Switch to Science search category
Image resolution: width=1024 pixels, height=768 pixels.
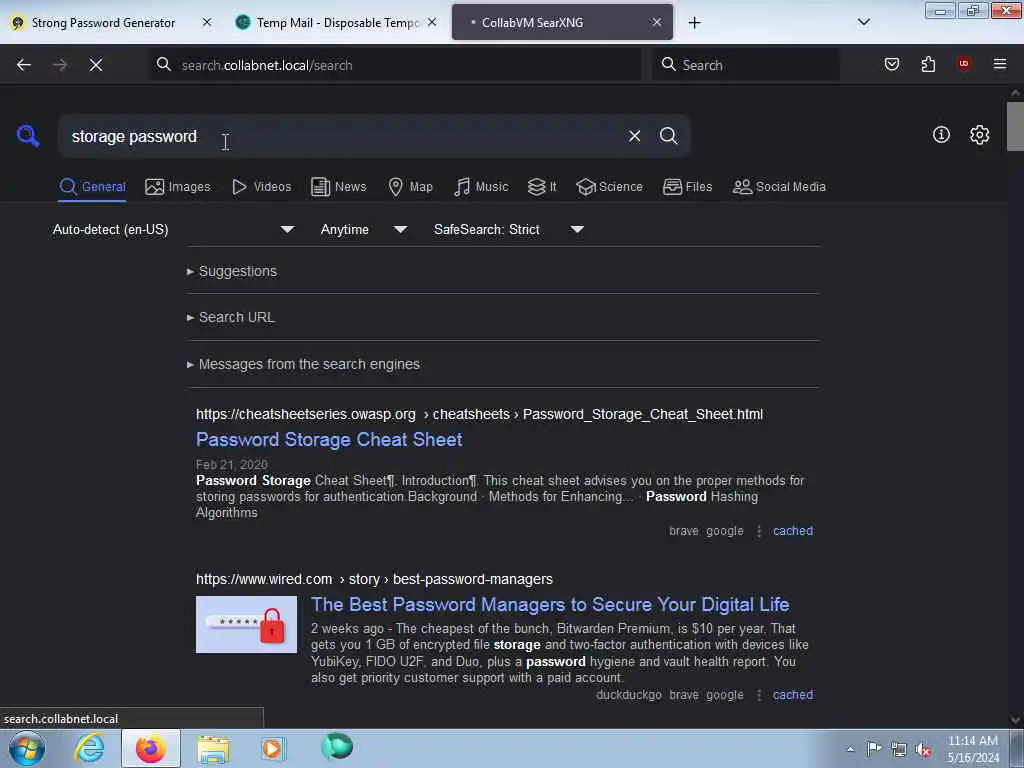609,187
